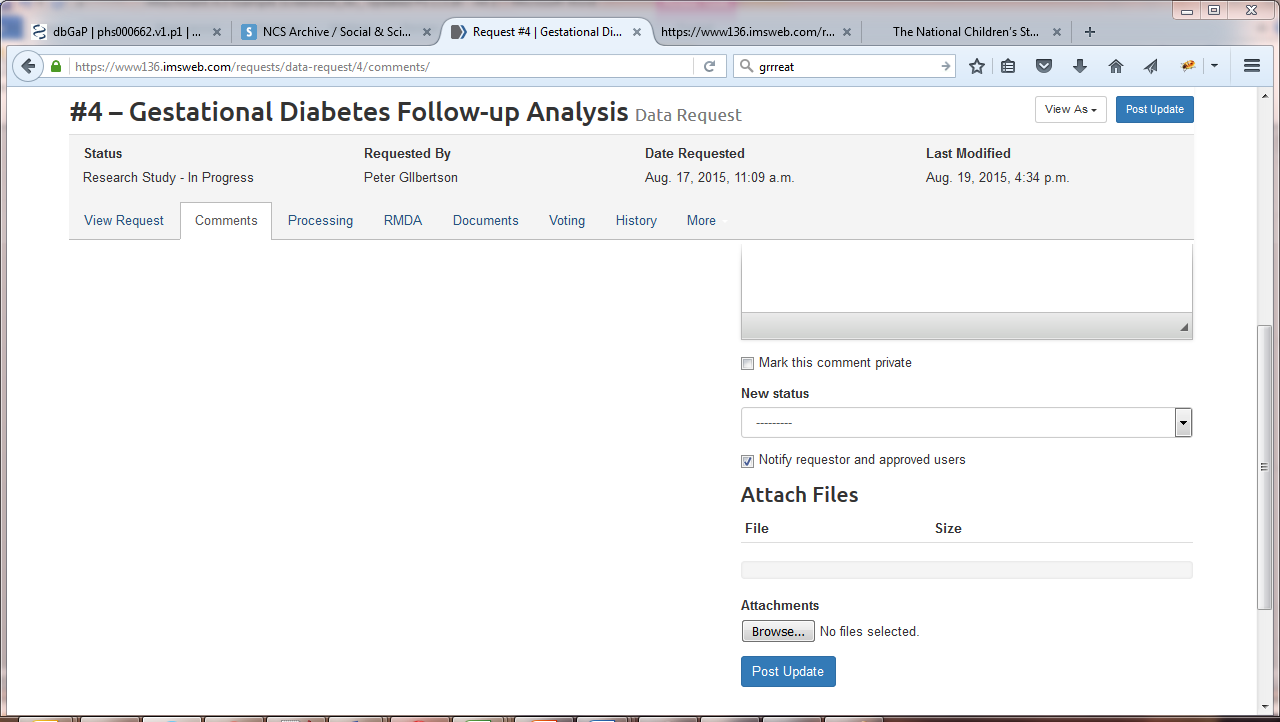The width and height of the screenshot is (1280, 722).
Task: Go to the browser home page icon
Action: 1116,66
